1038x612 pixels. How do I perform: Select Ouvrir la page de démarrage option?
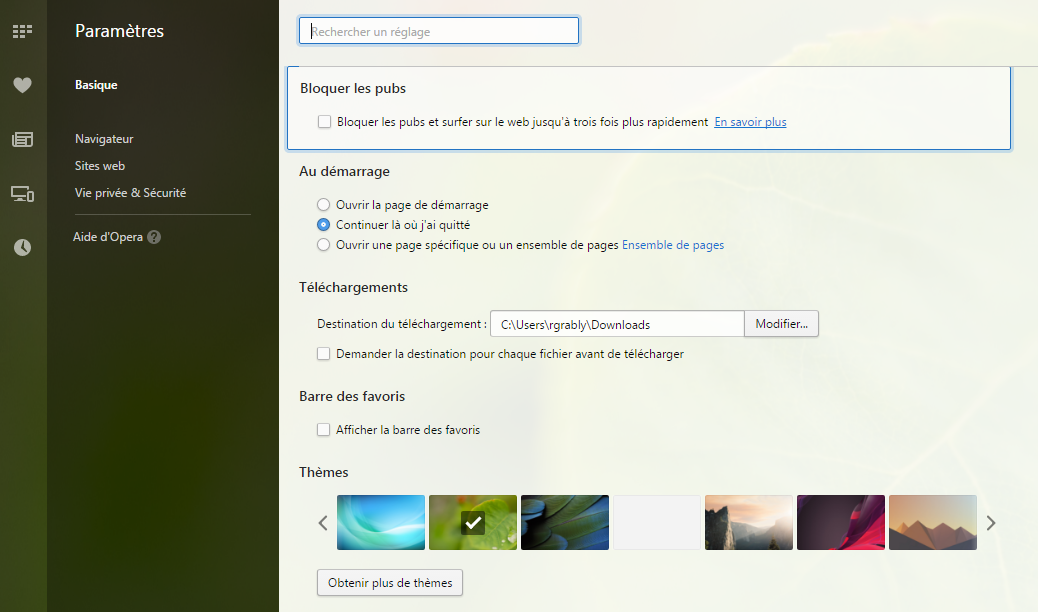[x=323, y=205]
